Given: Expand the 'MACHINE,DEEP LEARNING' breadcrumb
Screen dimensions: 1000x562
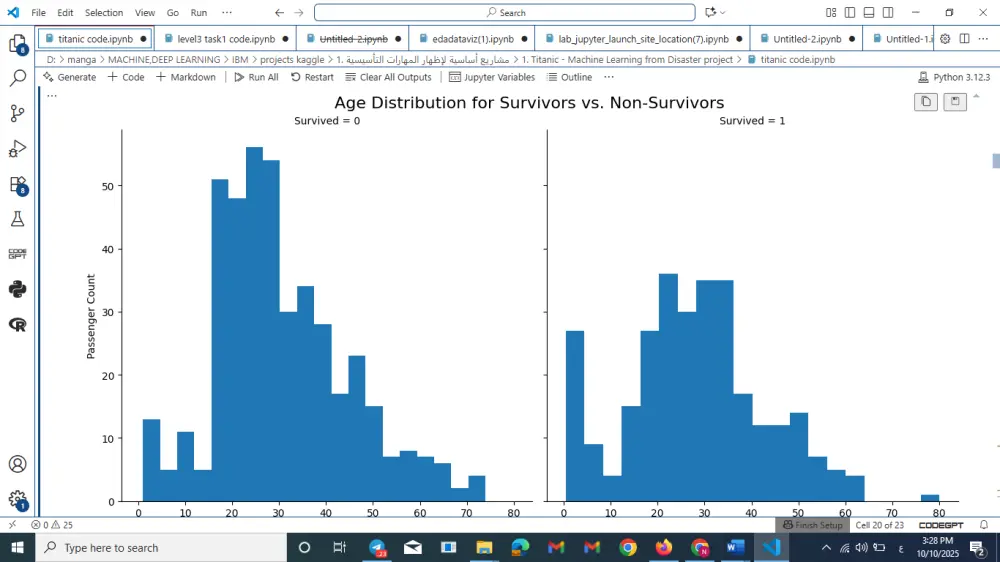Looking at the screenshot, I should click(164, 59).
